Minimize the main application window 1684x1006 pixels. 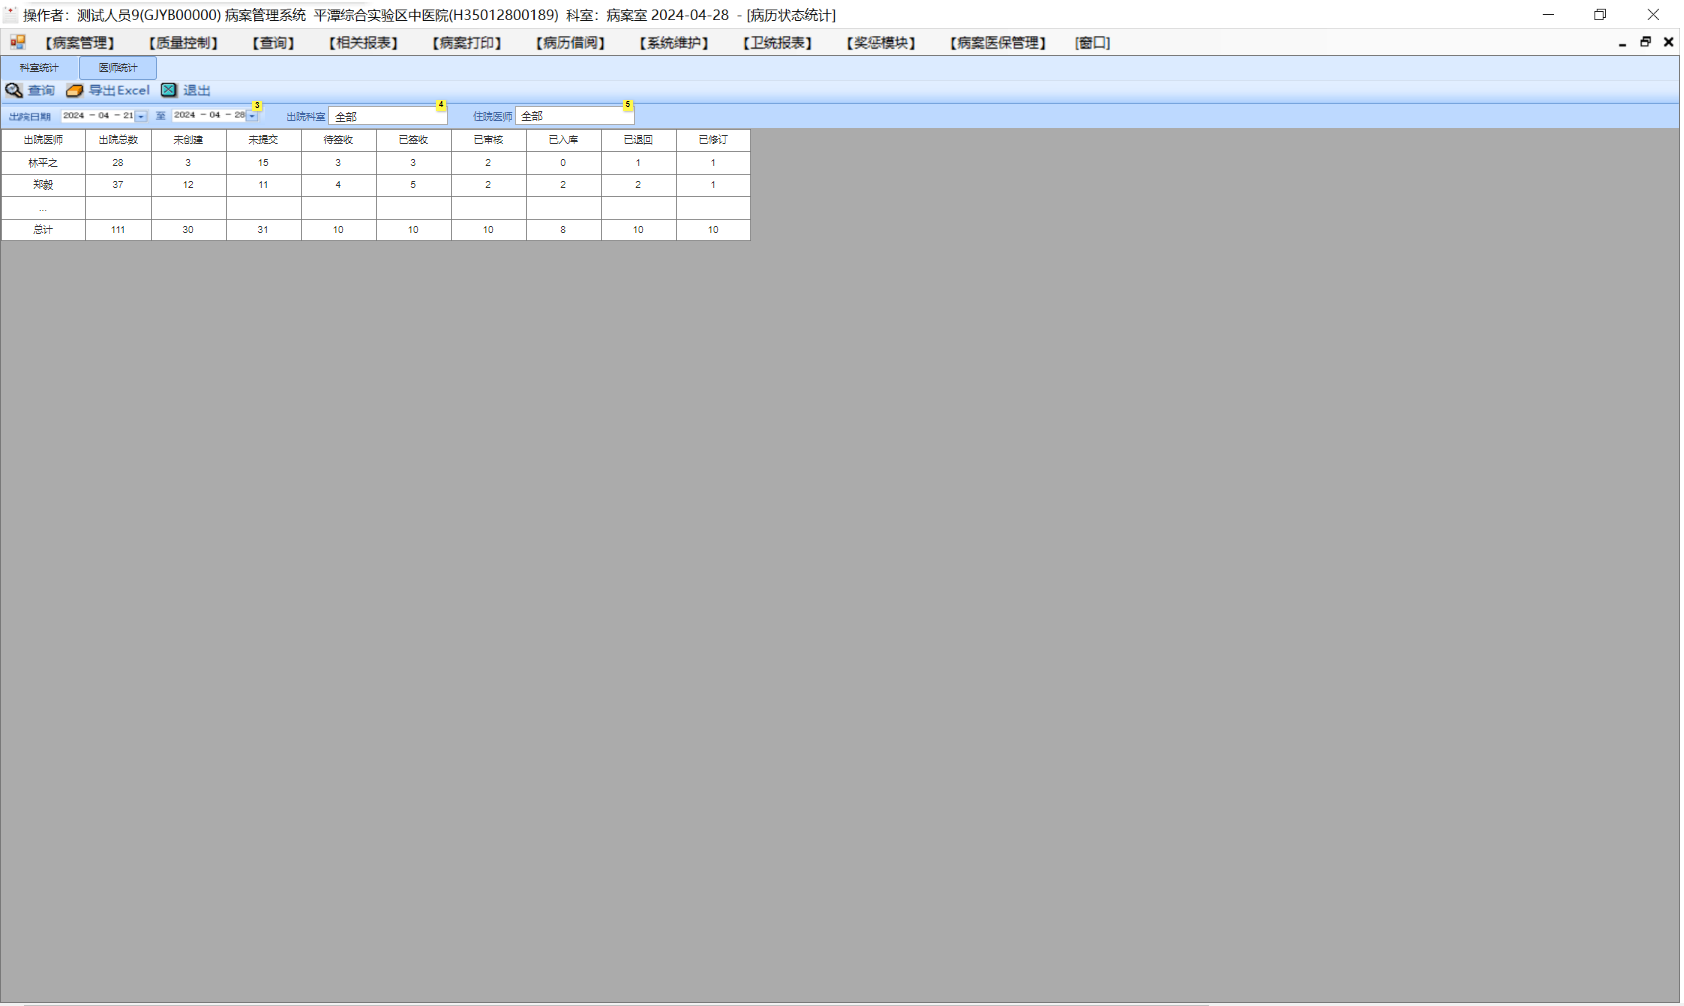pos(1548,14)
